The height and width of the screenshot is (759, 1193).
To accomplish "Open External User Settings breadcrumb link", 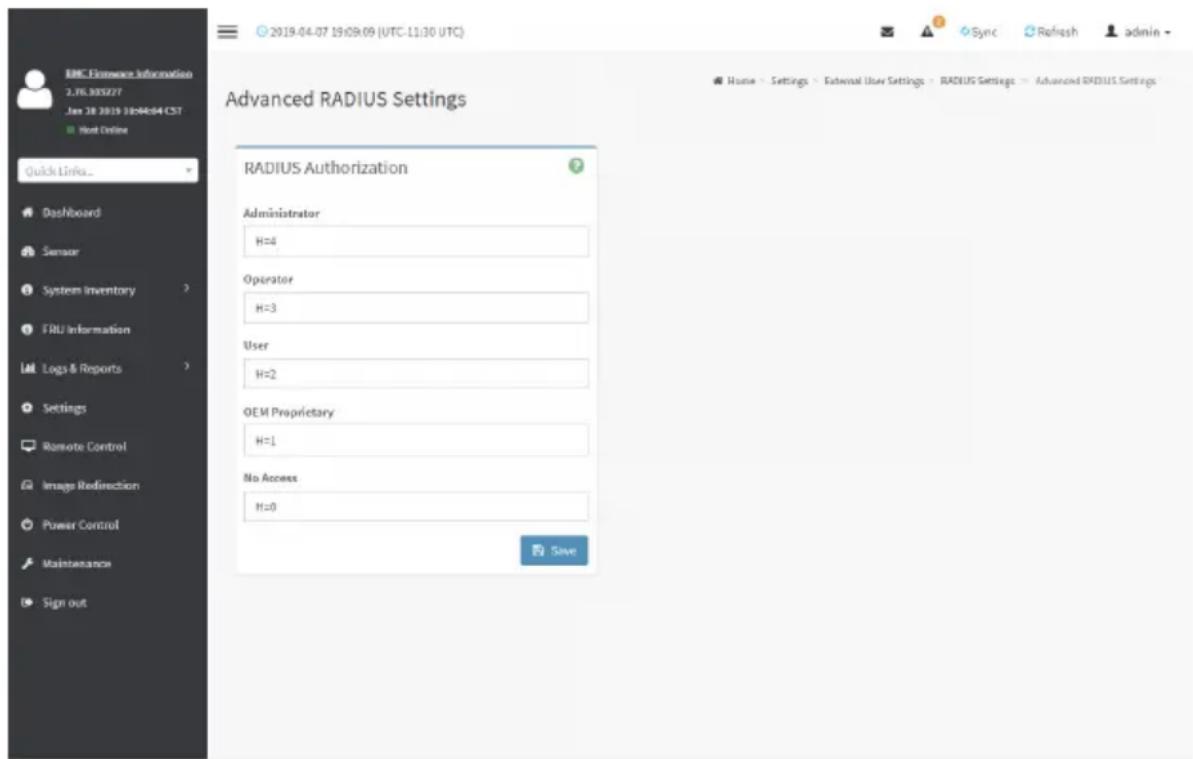I will (x=874, y=81).
